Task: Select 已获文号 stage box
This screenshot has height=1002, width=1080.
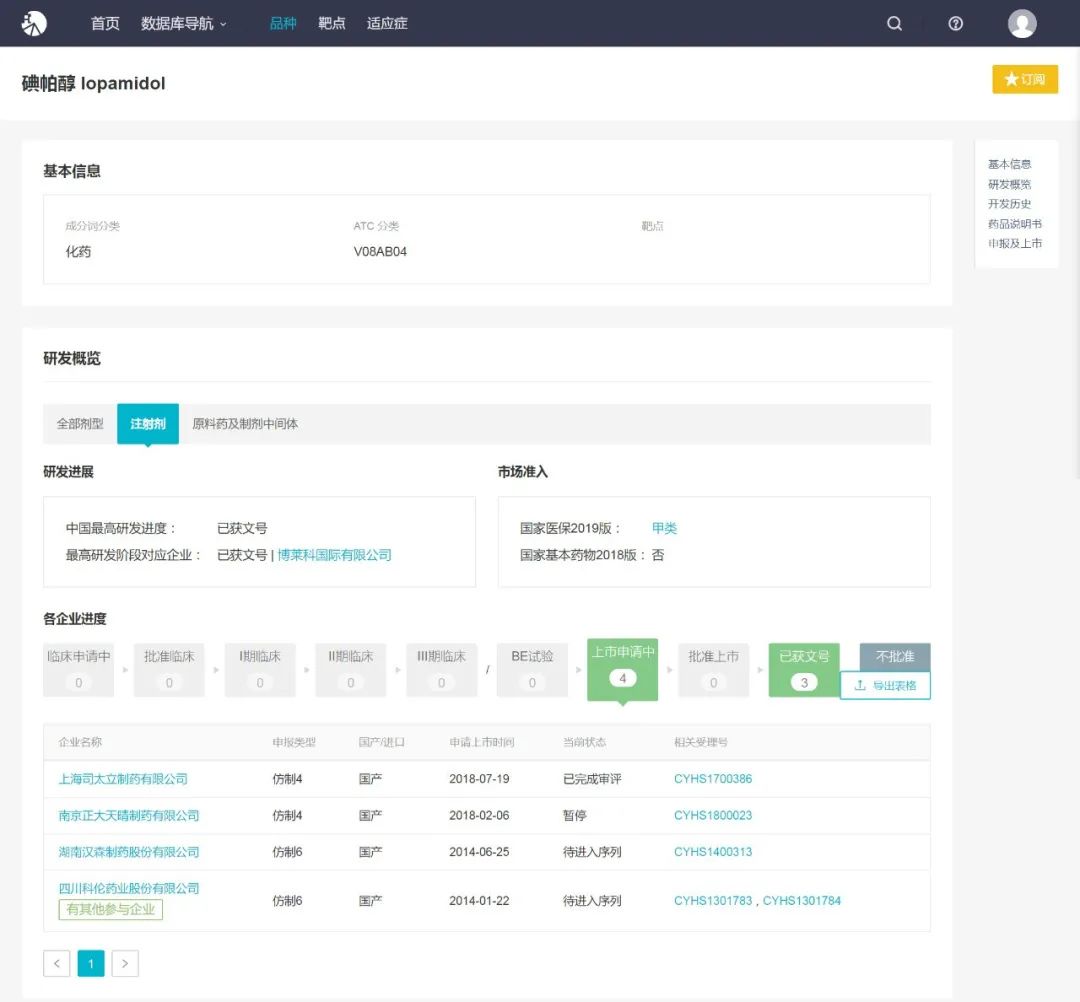Action: pyautogui.click(x=804, y=670)
